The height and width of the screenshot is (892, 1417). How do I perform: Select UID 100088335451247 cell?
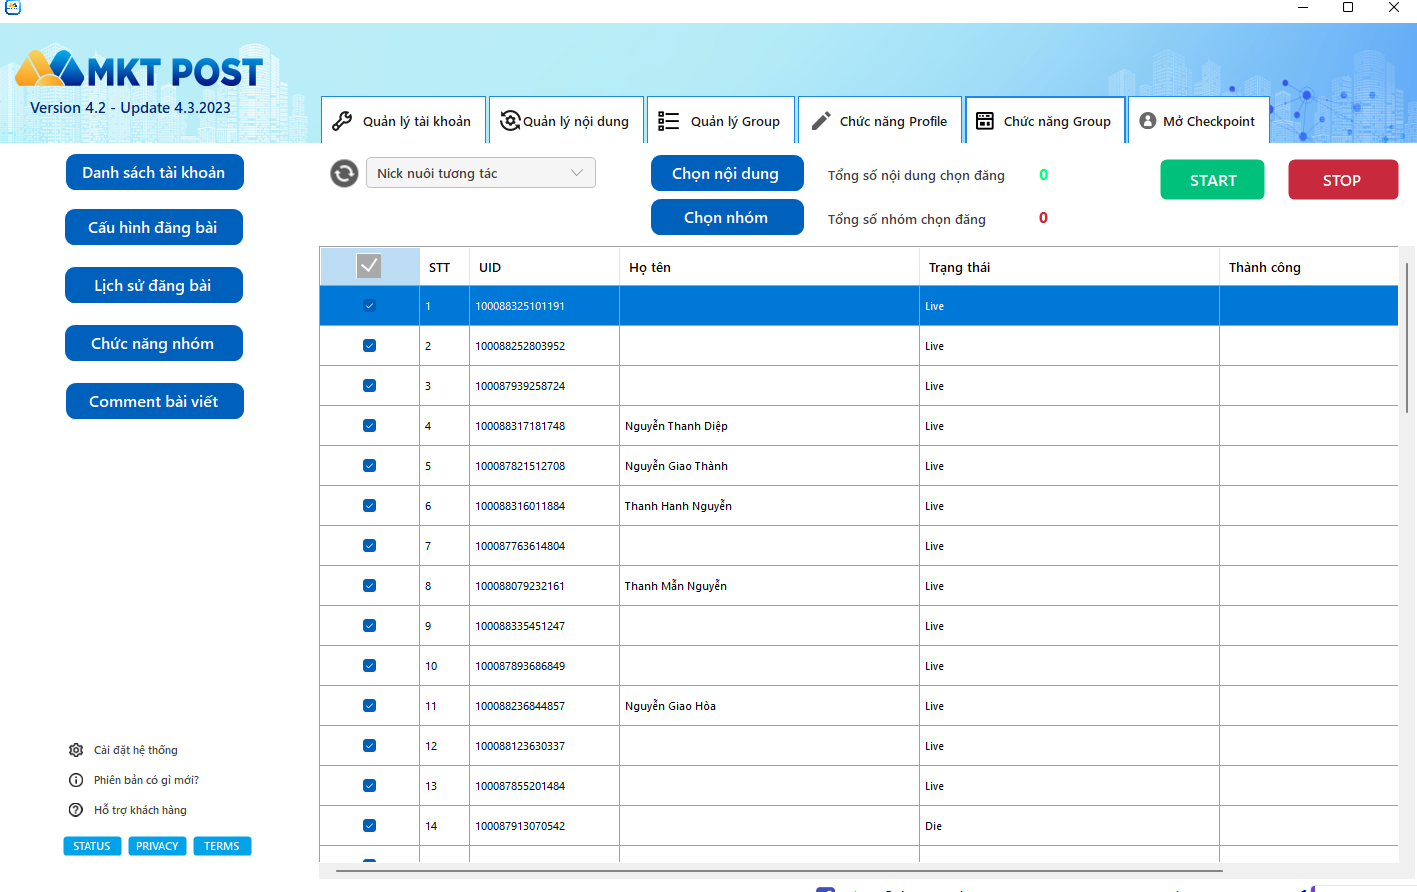pyautogui.click(x=544, y=626)
